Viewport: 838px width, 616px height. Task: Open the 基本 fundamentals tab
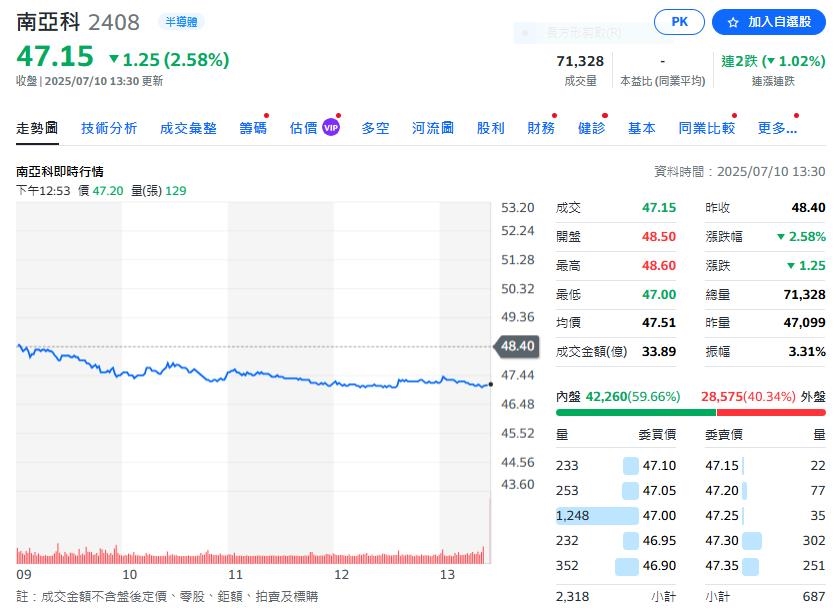click(x=641, y=127)
